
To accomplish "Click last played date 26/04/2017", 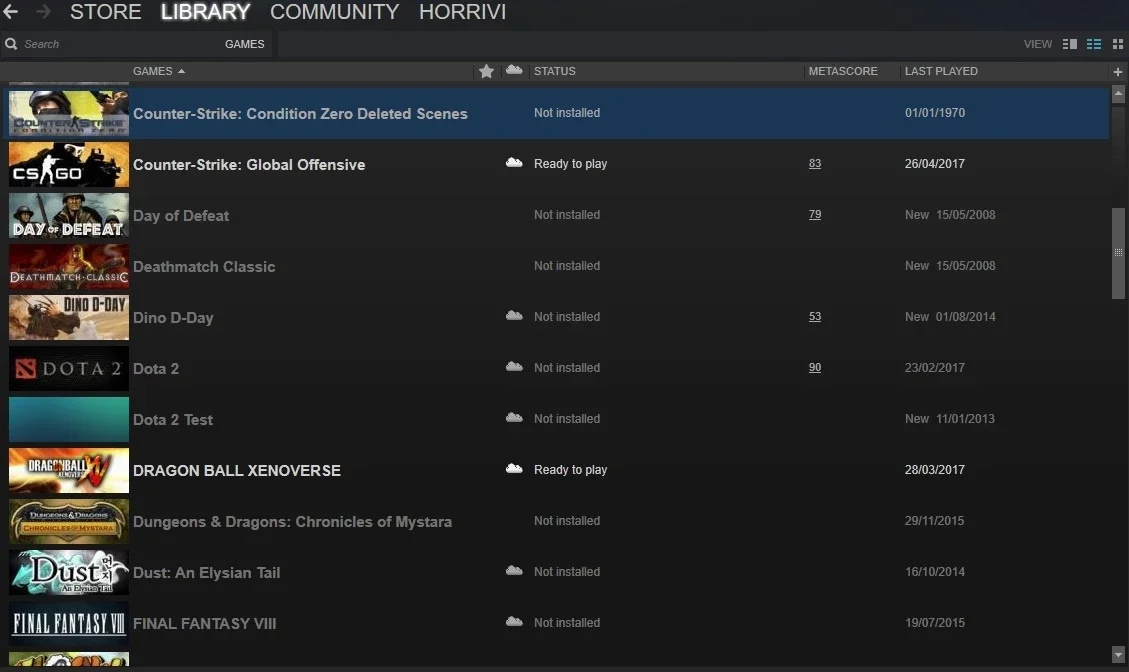I will pyautogui.click(x=935, y=163).
